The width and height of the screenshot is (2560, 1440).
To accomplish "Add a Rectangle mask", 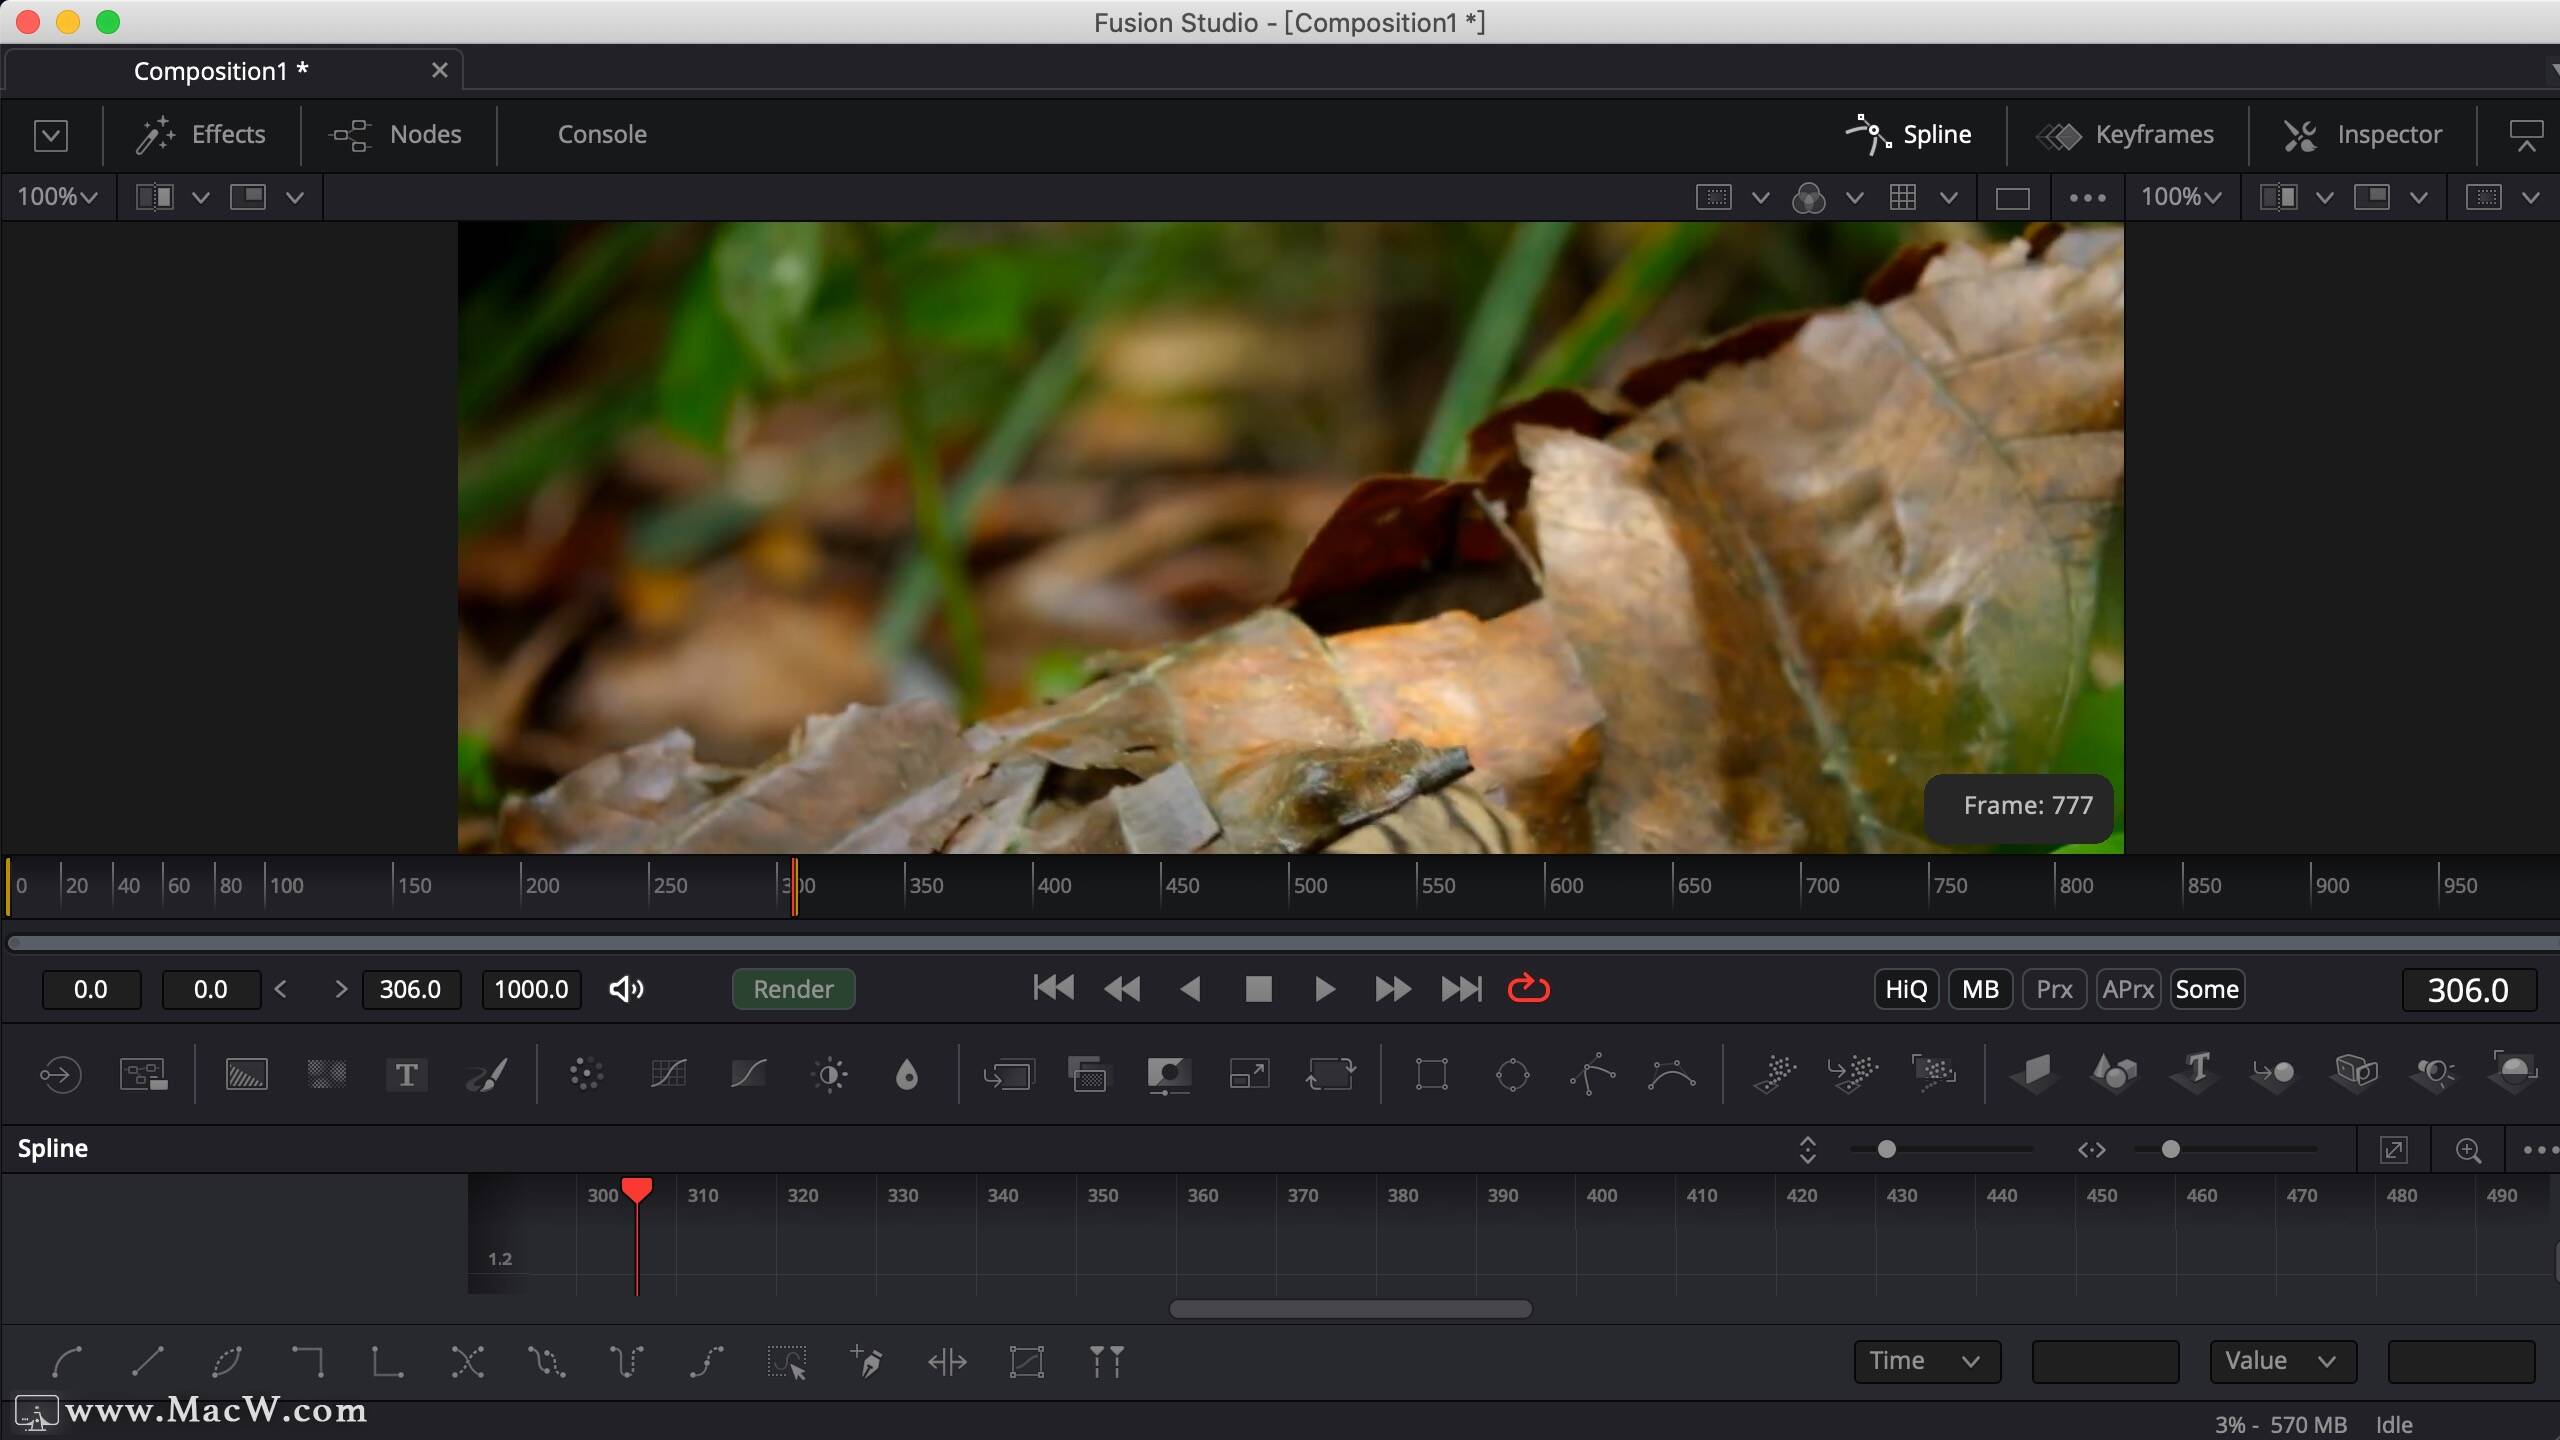I will click(x=1432, y=1074).
